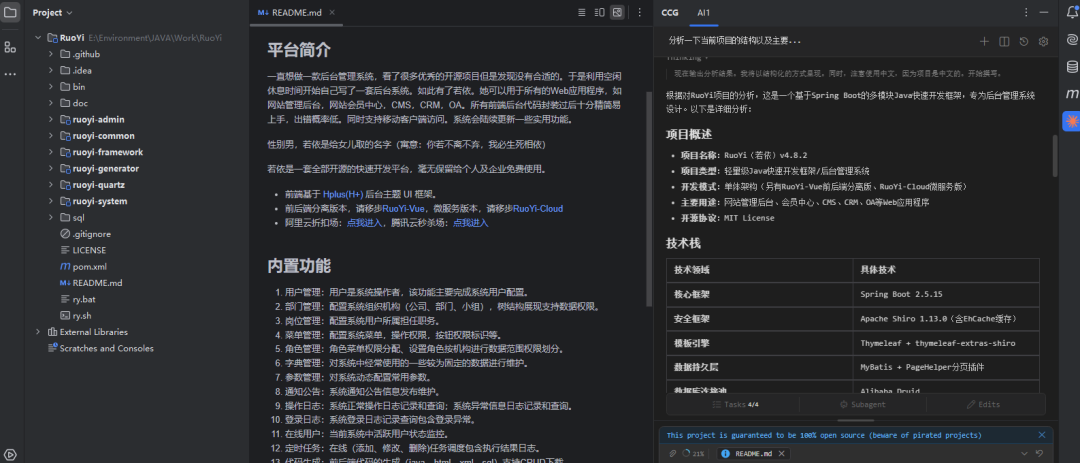Open the Edits tab

(983, 404)
